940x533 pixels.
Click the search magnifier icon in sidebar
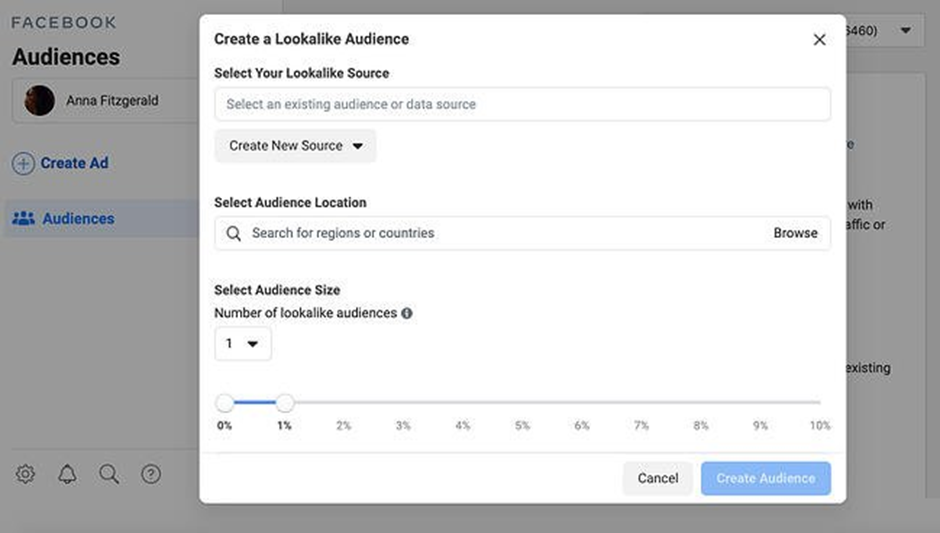click(x=109, y=474)
